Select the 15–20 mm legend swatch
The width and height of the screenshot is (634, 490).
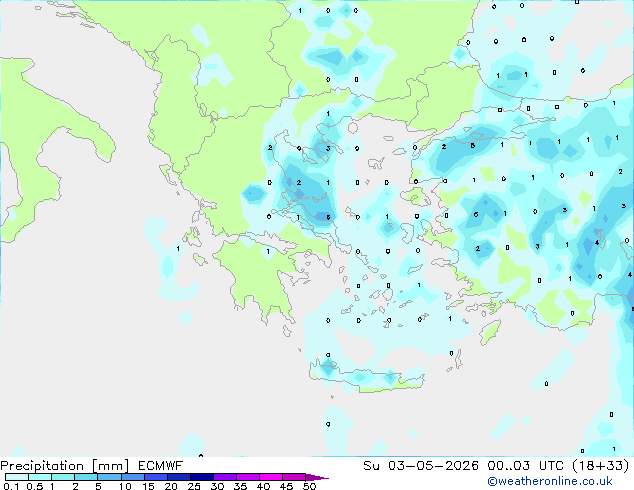156,477
